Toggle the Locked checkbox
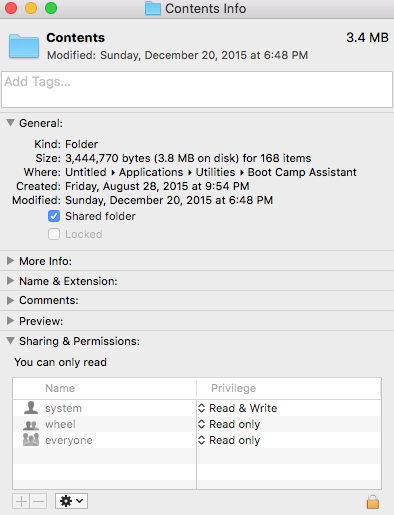 (54, 234)
